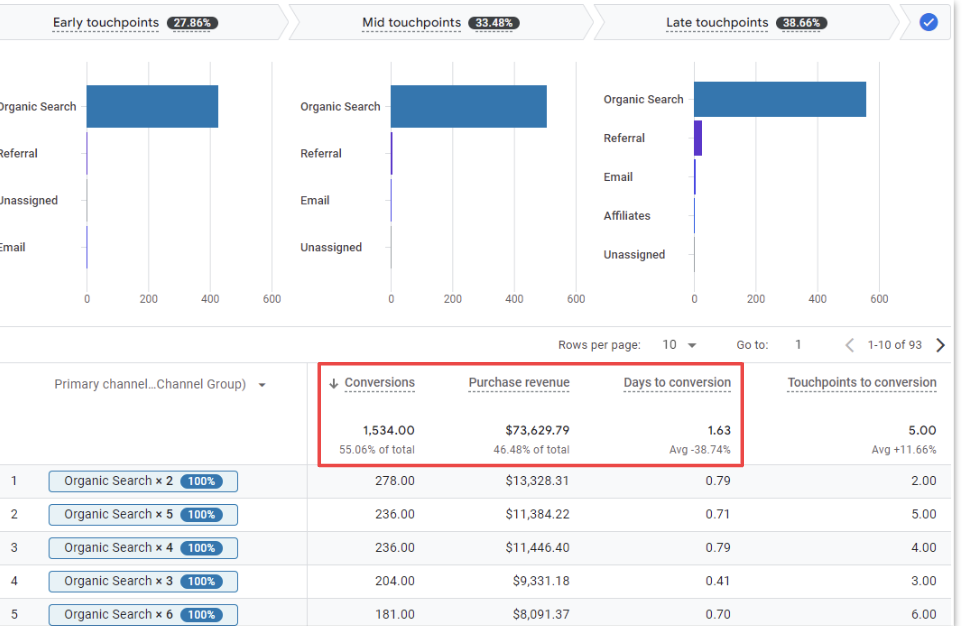
Task: Click the 46.48% of total text
Action: click(531, 450)
